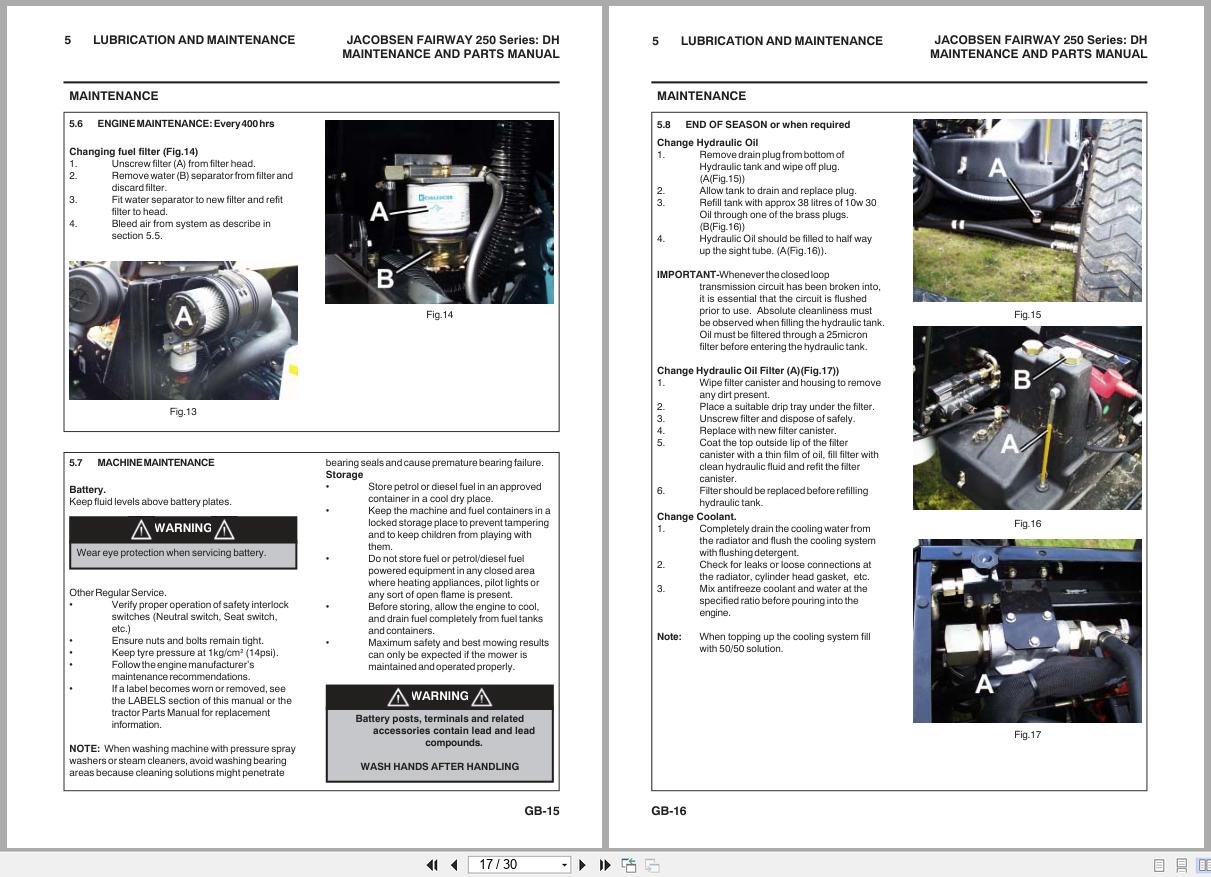Click the '5.8 END OF SEASON or when required' heading
Screen dimensions: 1211x877
753,125
